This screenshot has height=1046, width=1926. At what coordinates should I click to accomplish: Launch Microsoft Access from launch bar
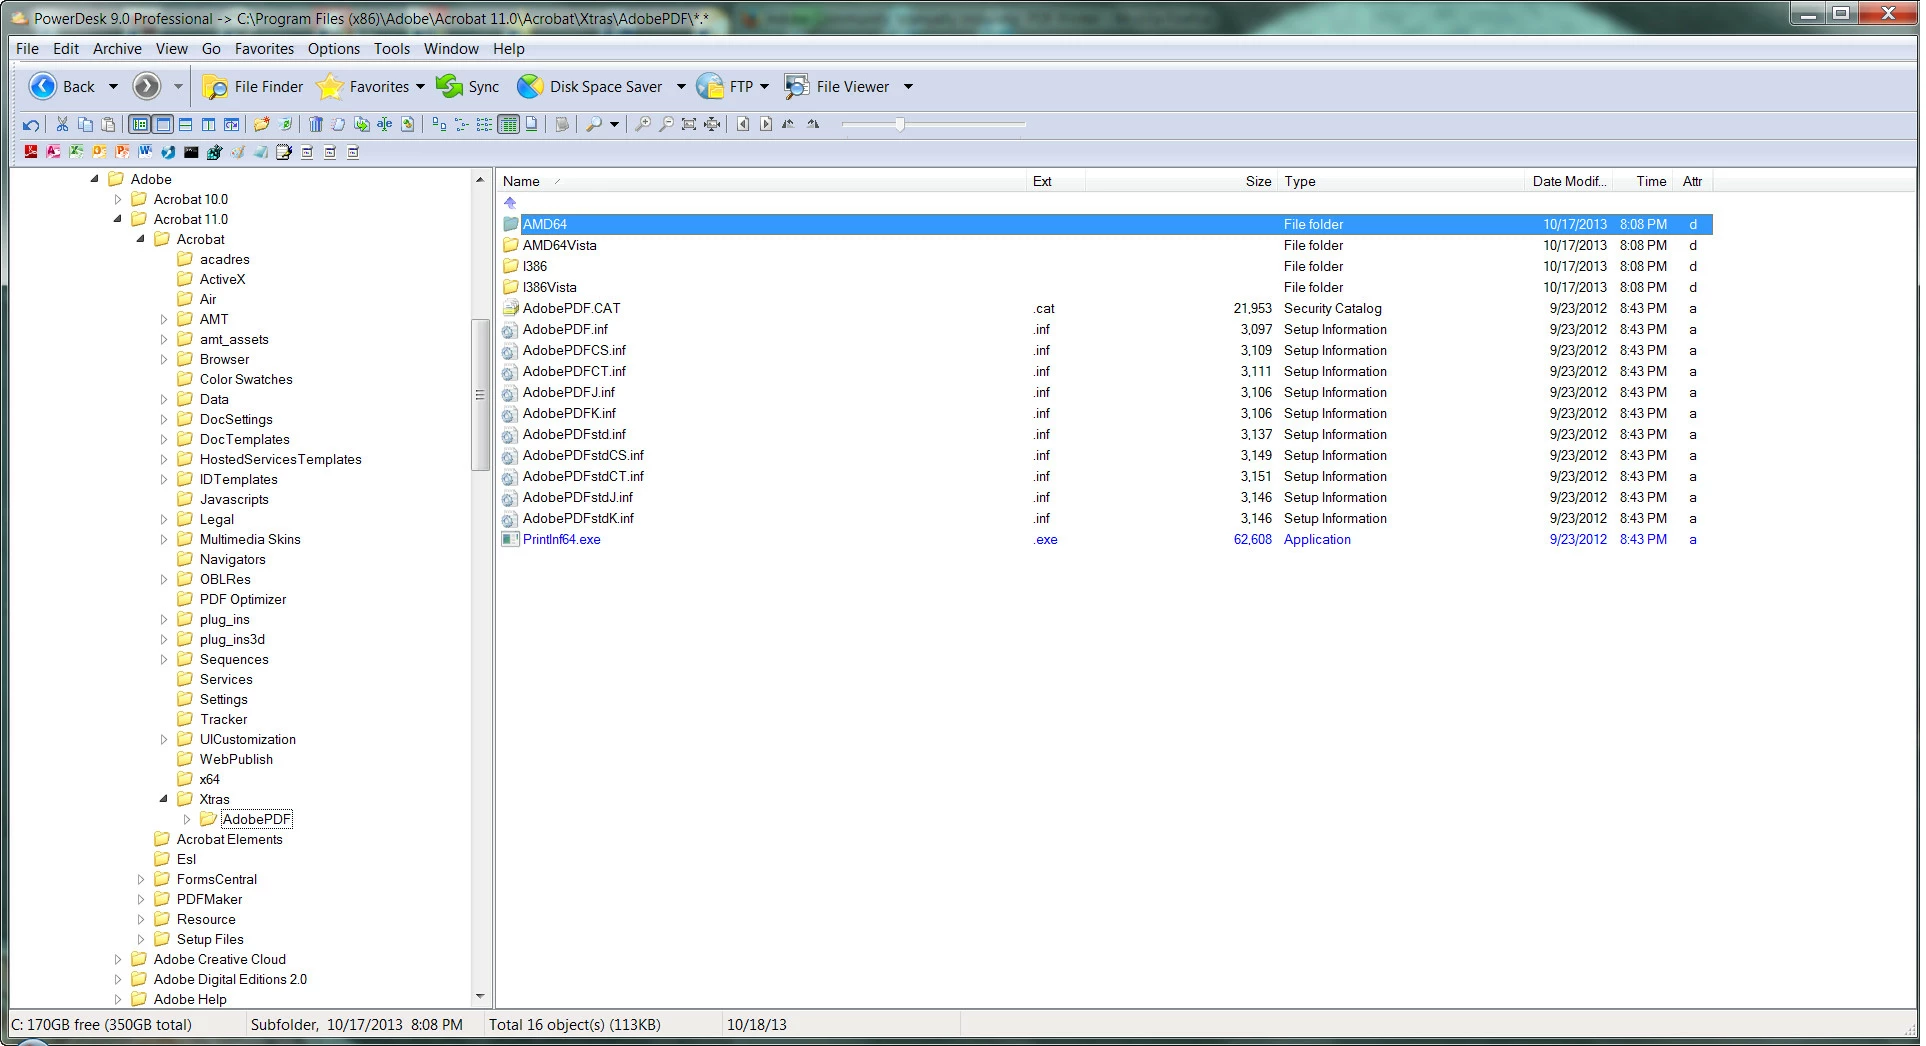(53, 152)
